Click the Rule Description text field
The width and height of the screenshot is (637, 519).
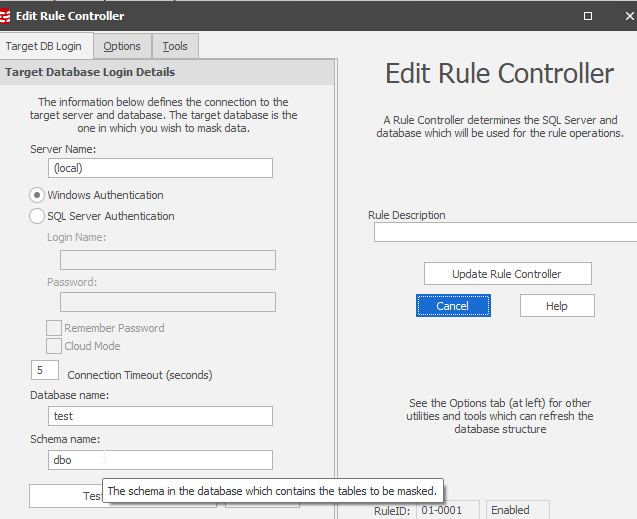point(505,233)
